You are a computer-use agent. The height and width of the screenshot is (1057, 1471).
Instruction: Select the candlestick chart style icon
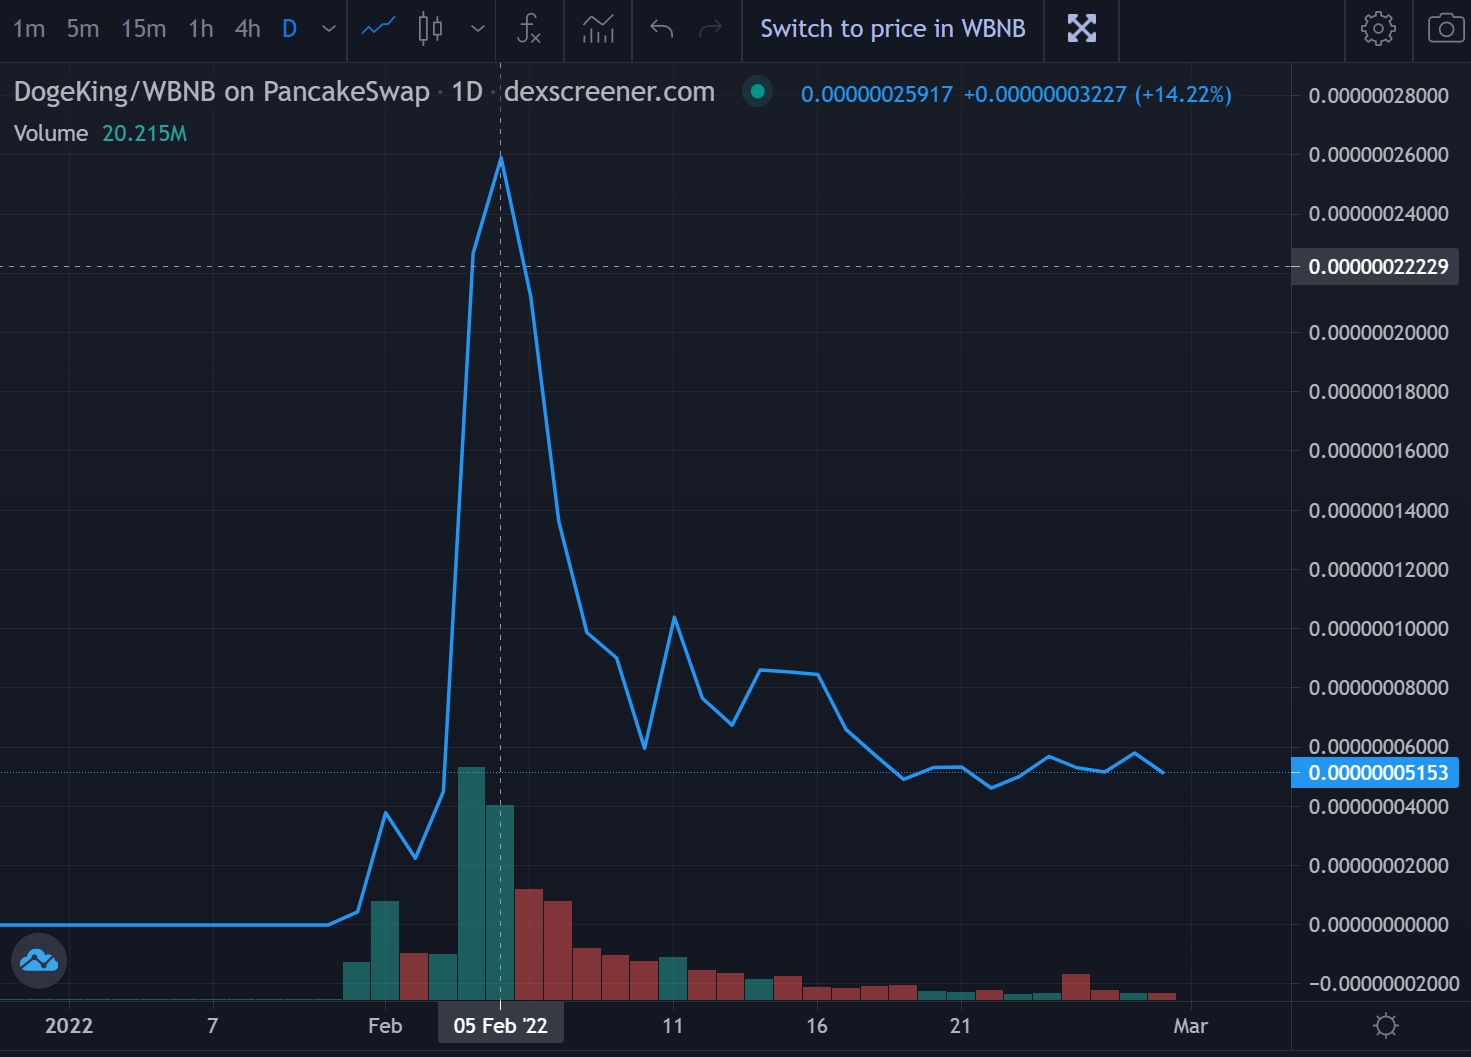(430, 28)
